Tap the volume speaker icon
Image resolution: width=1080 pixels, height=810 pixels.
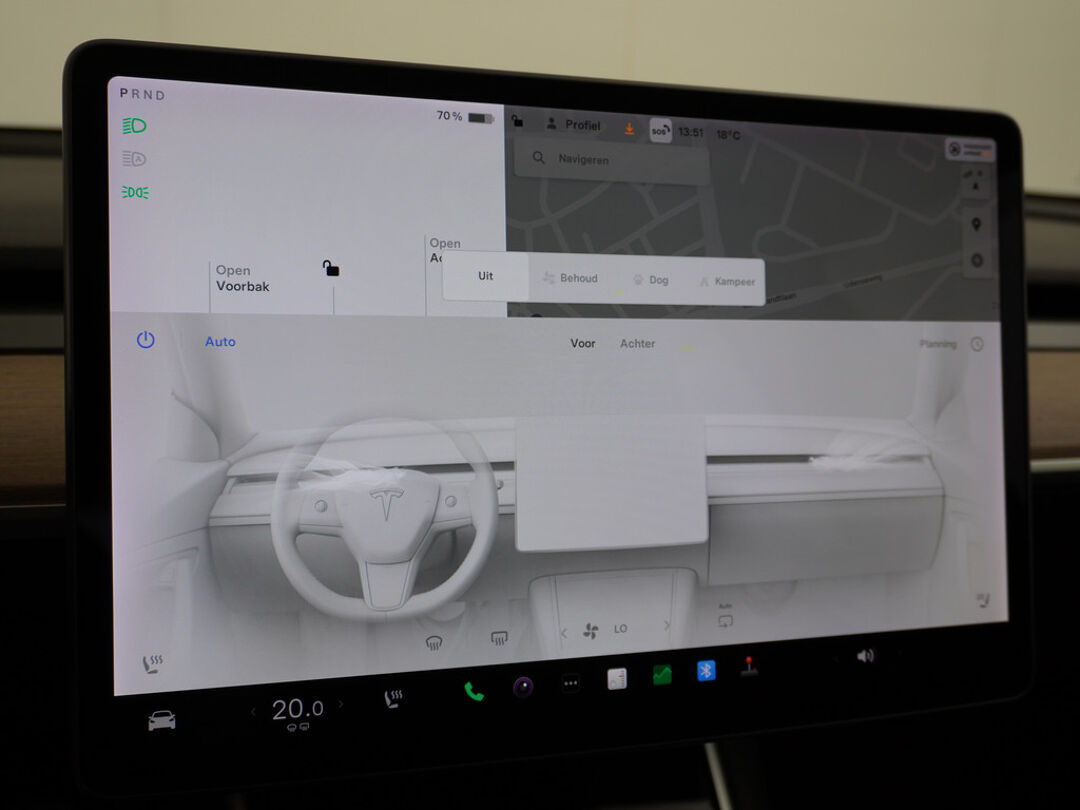(x=865, y=656)
